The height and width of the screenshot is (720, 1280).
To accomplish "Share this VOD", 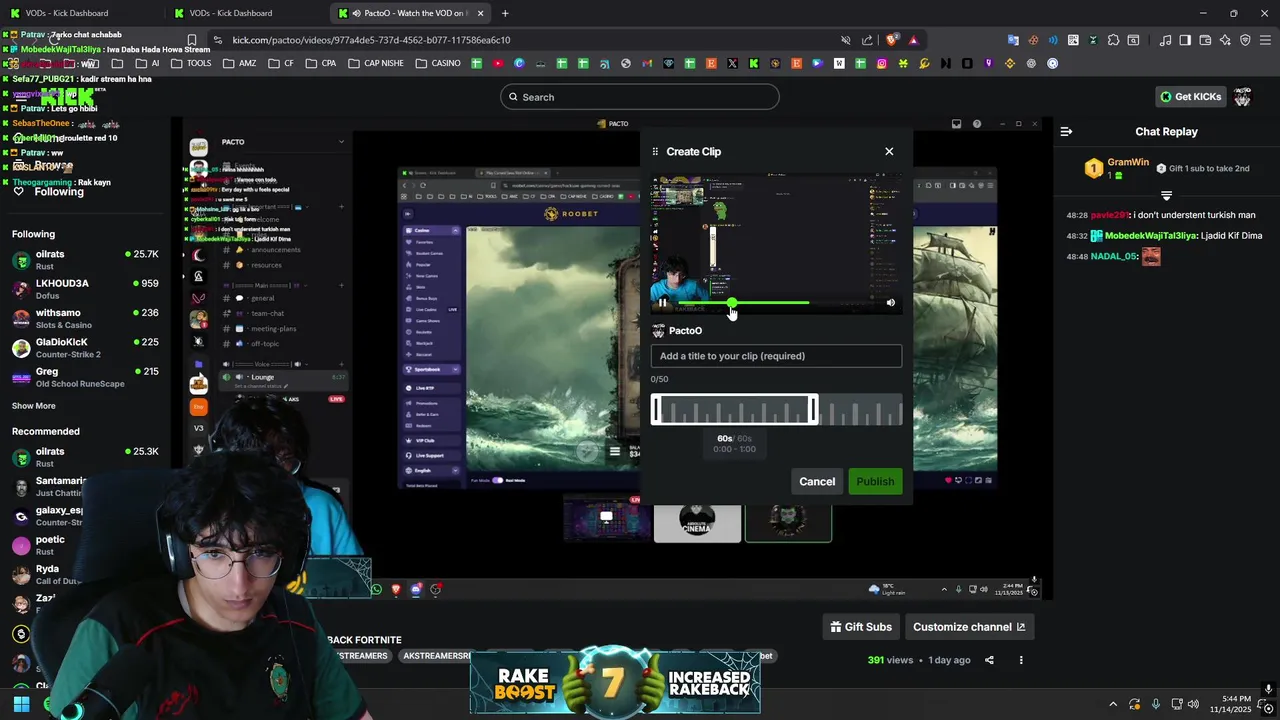I will pyautogui.click(x=989, y=660).
